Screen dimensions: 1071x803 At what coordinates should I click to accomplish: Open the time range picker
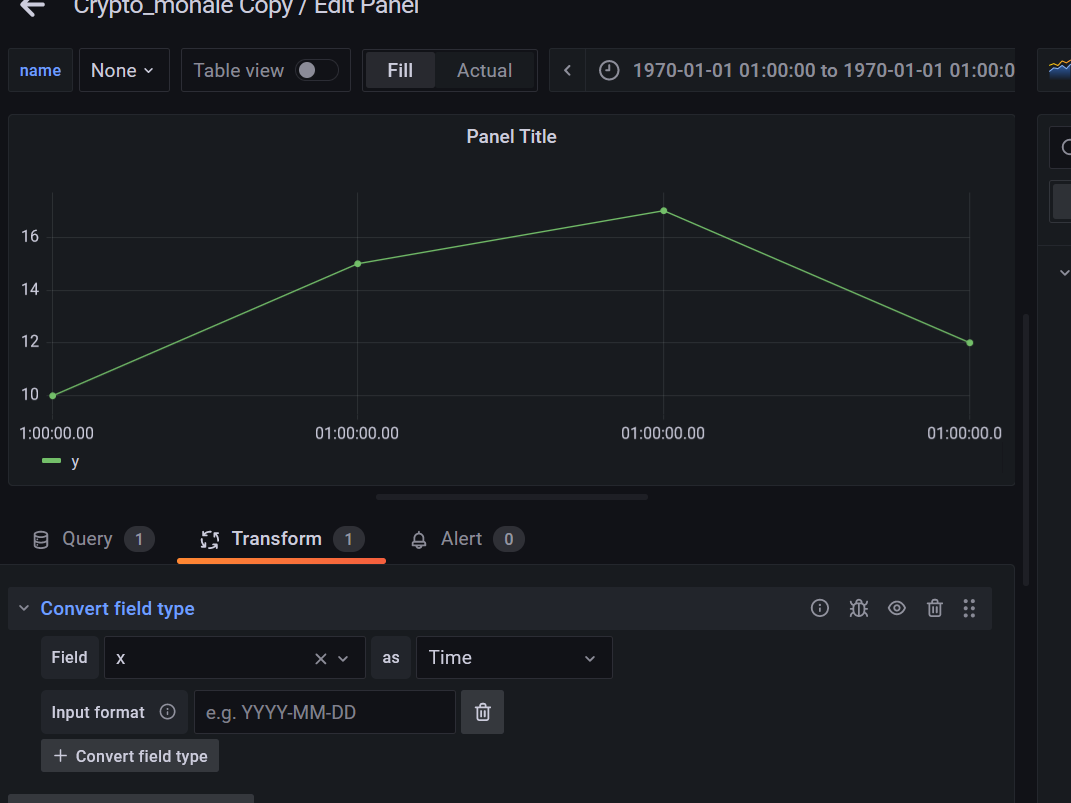pyautogui.click(x=800, y=70)
